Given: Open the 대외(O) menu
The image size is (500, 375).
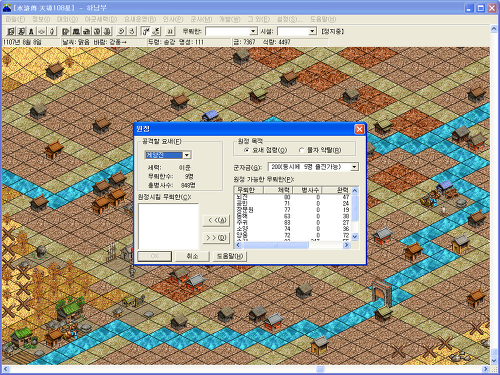Looking at the screenshot, I should point(67,19).
